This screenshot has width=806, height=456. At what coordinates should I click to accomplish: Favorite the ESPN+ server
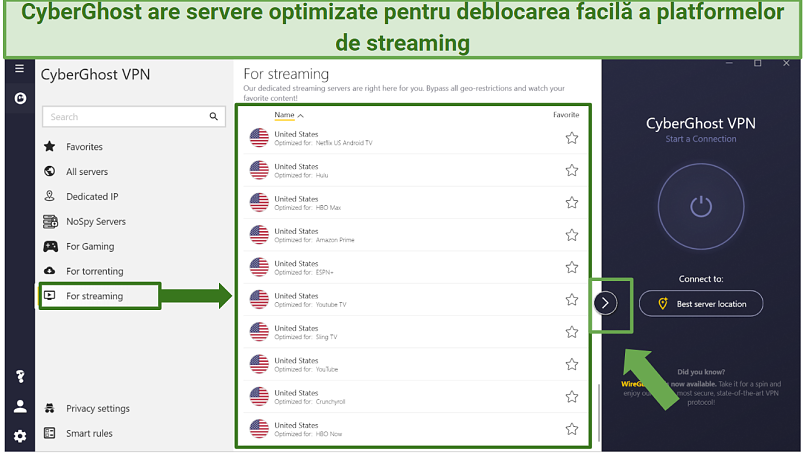[572, 267]
